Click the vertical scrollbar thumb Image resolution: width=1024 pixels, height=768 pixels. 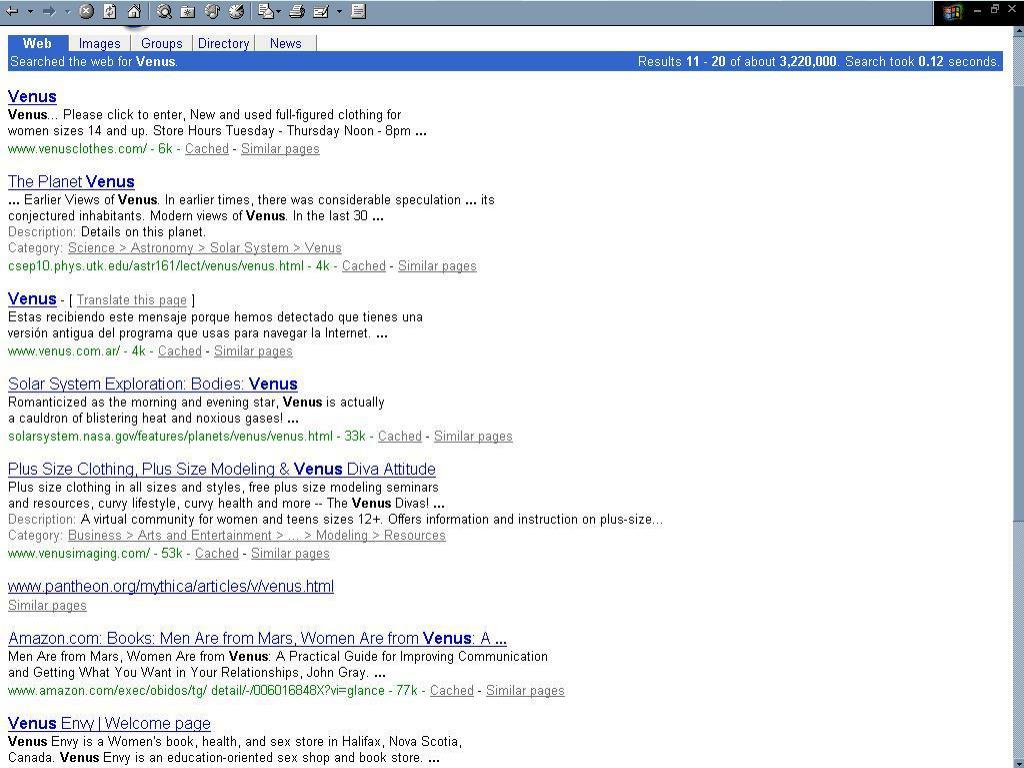click(1018, 302)
